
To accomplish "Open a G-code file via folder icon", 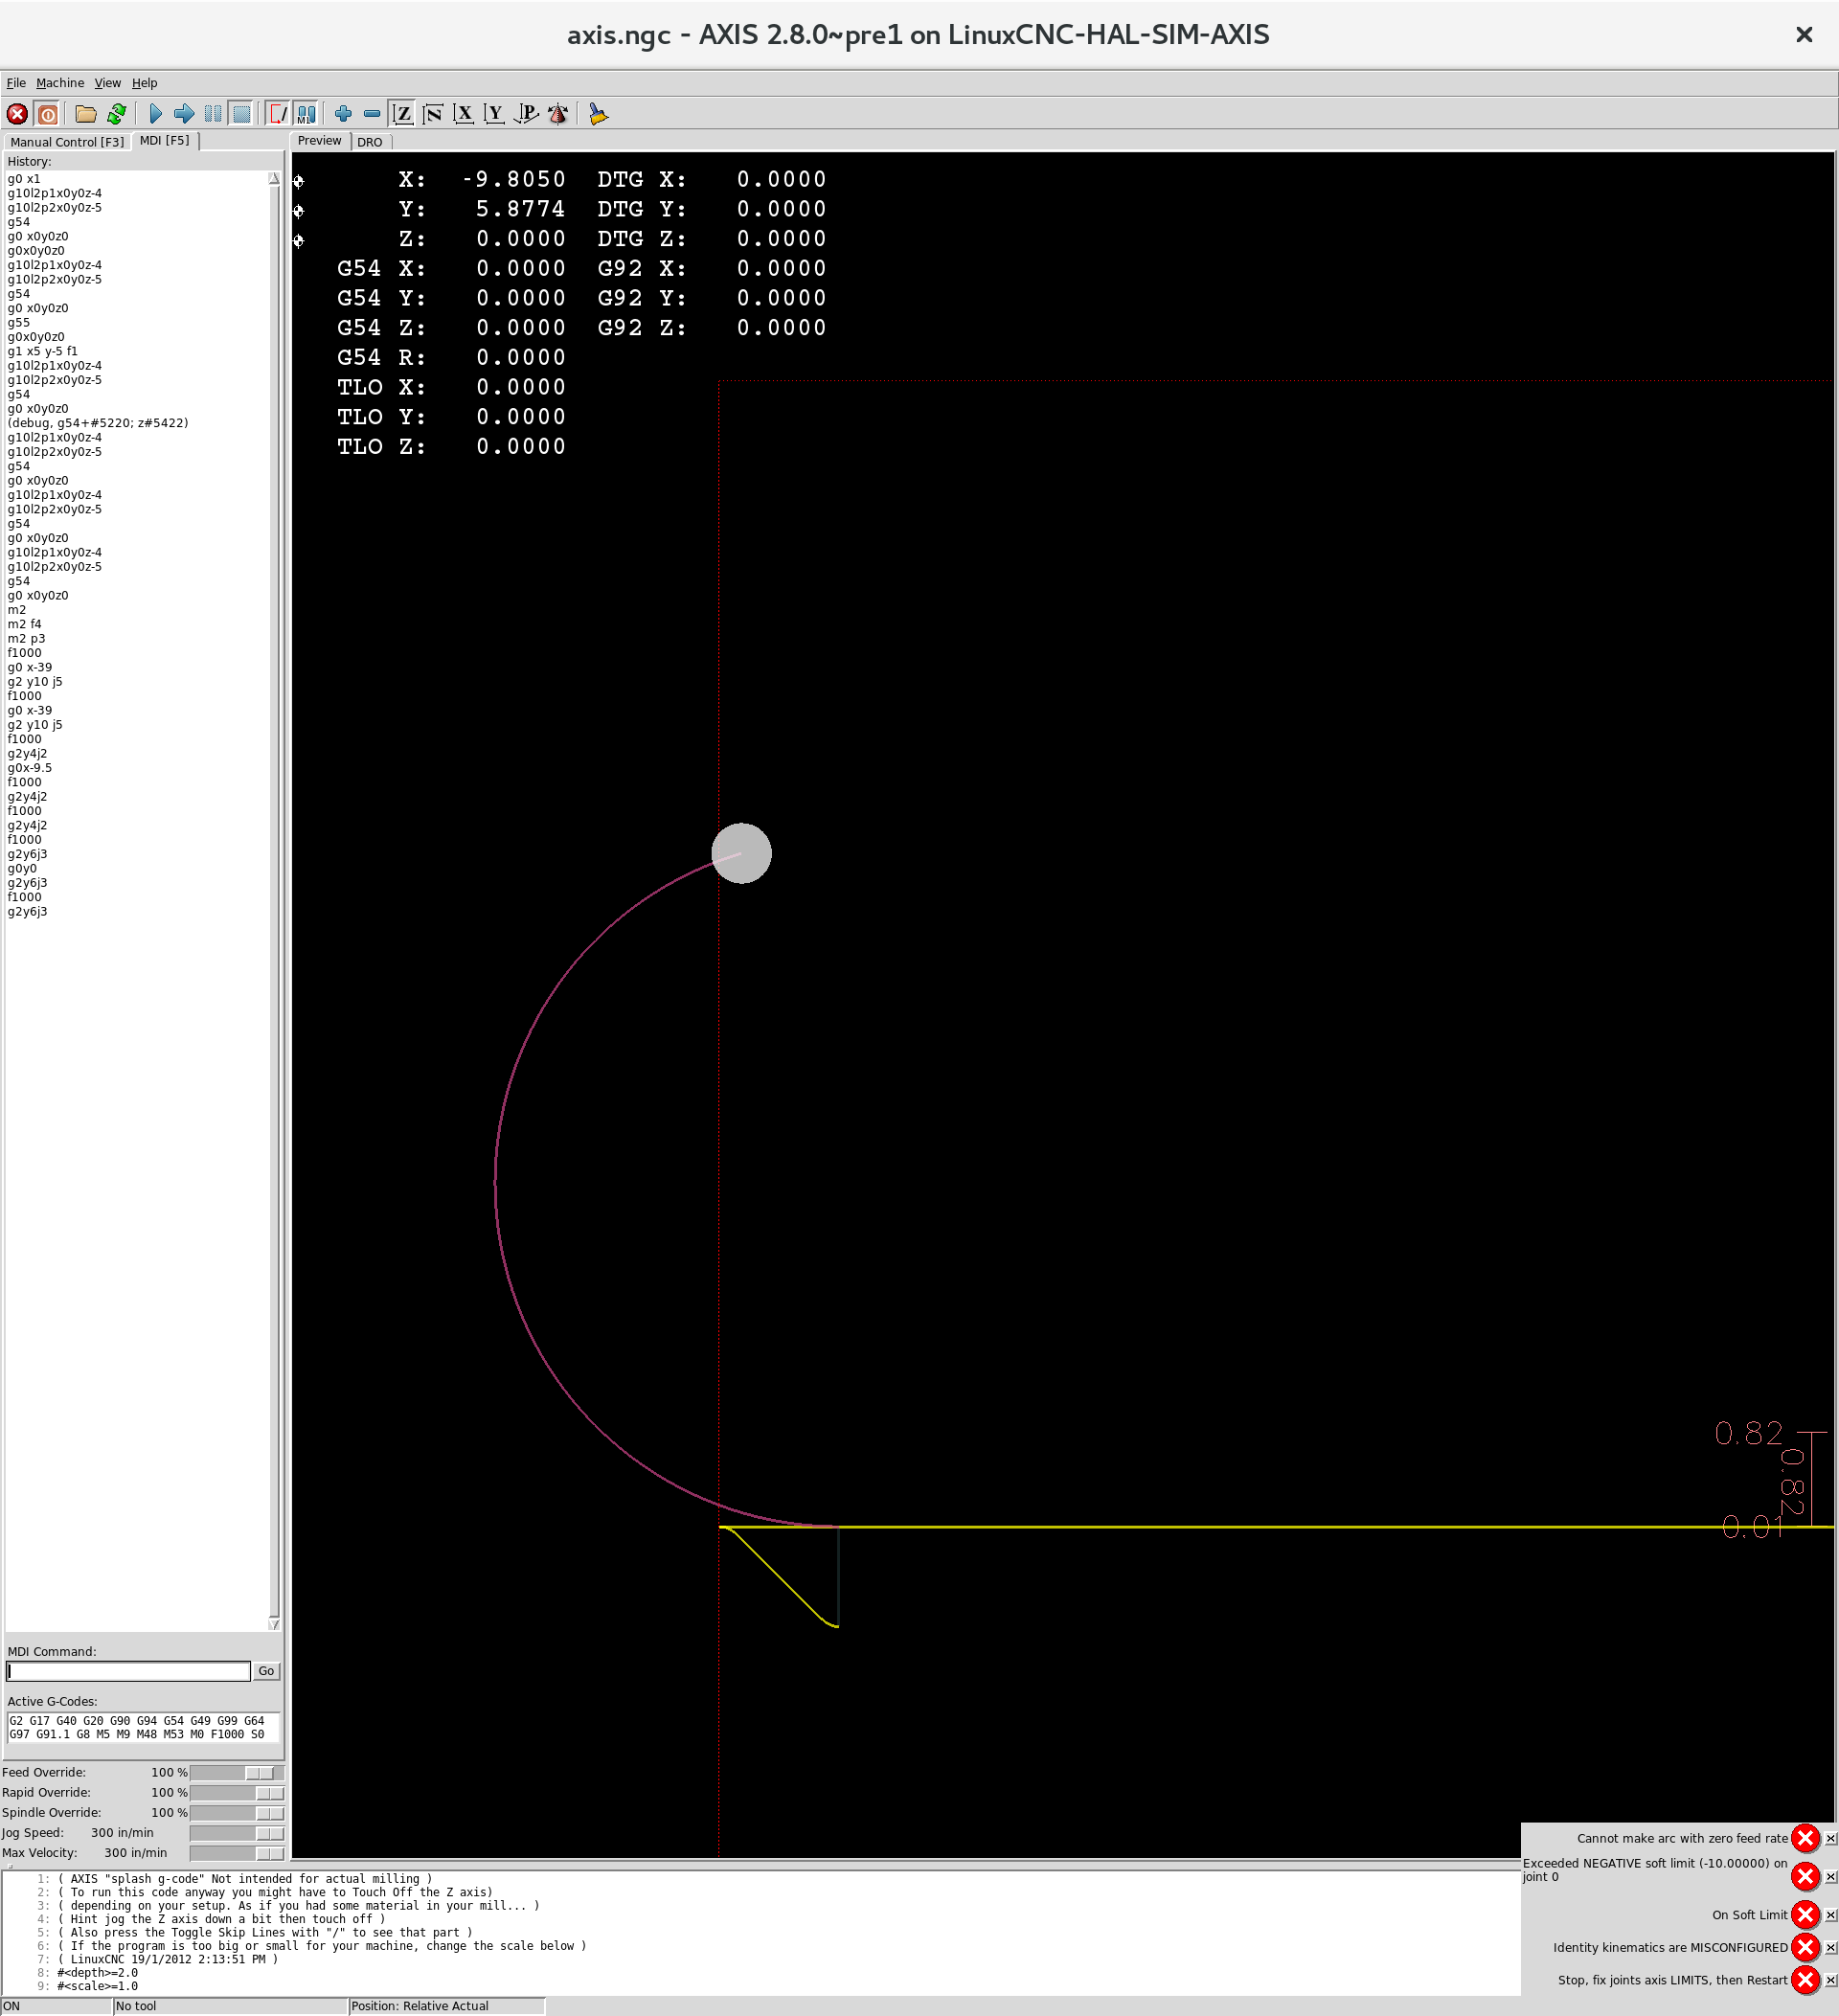I will (86, 113).
